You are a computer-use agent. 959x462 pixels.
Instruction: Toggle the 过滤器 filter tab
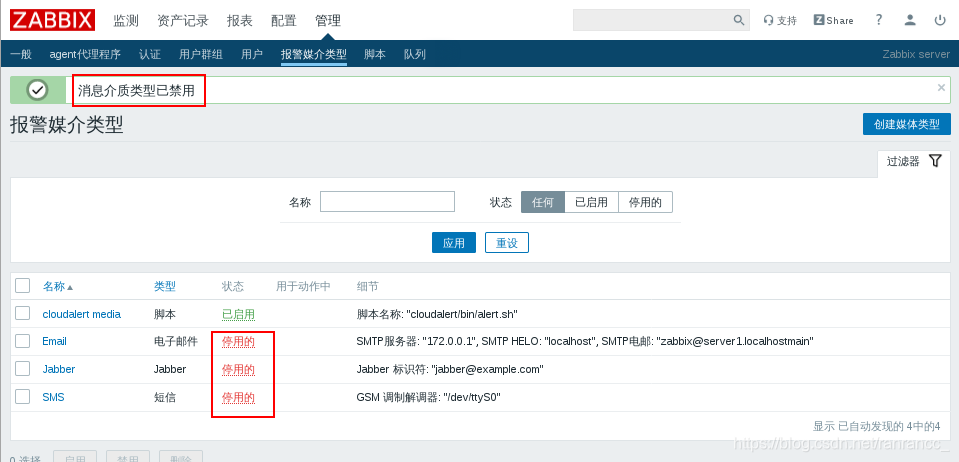pyautogui.click(x=914, y=162)
